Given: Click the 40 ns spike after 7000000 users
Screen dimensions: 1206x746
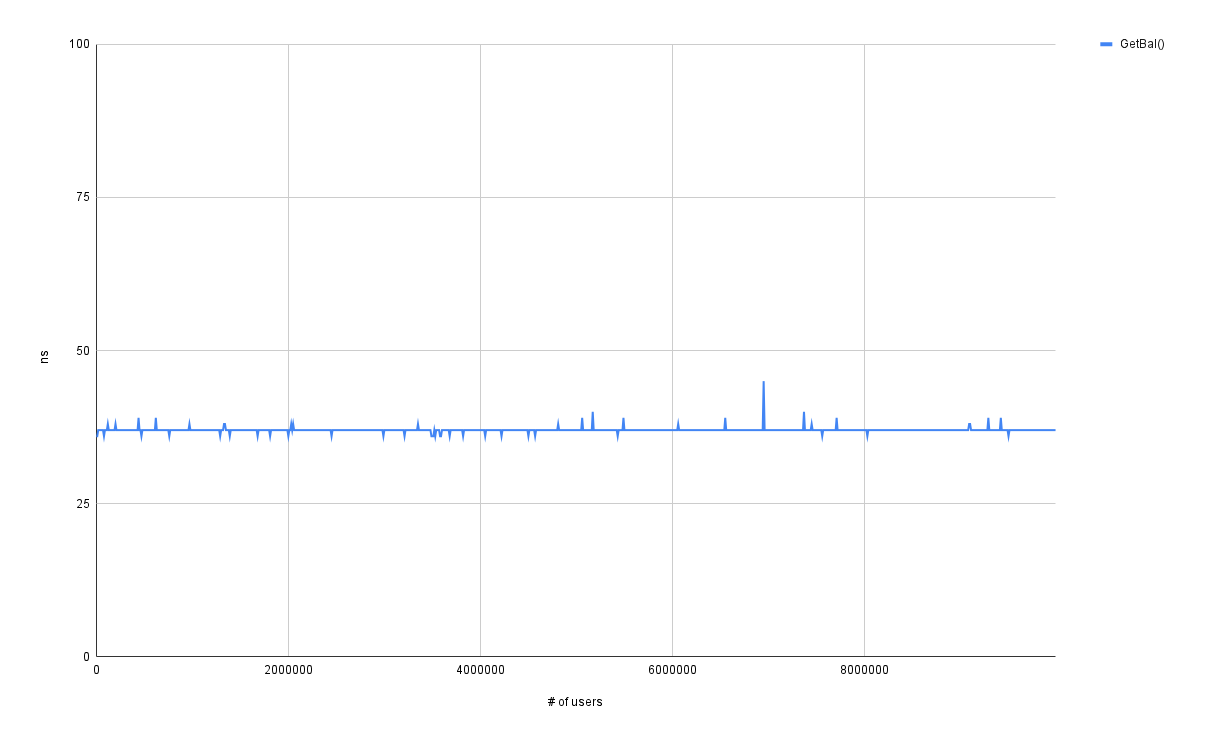Looking at the screenshot, I should click(x=803, y=414).
